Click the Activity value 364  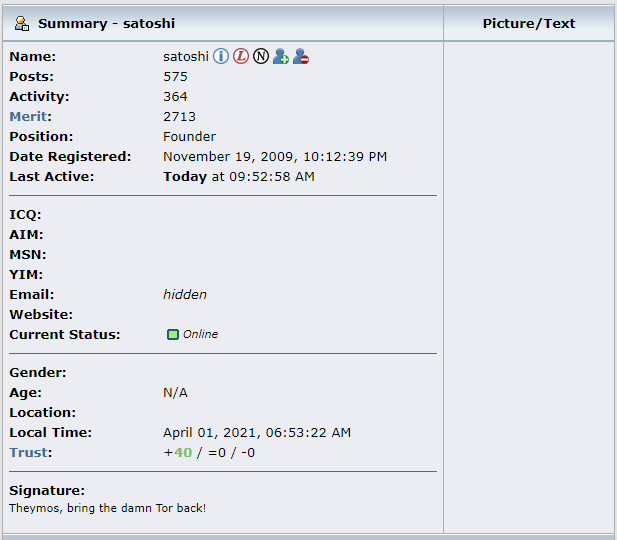tap(175, 96)
